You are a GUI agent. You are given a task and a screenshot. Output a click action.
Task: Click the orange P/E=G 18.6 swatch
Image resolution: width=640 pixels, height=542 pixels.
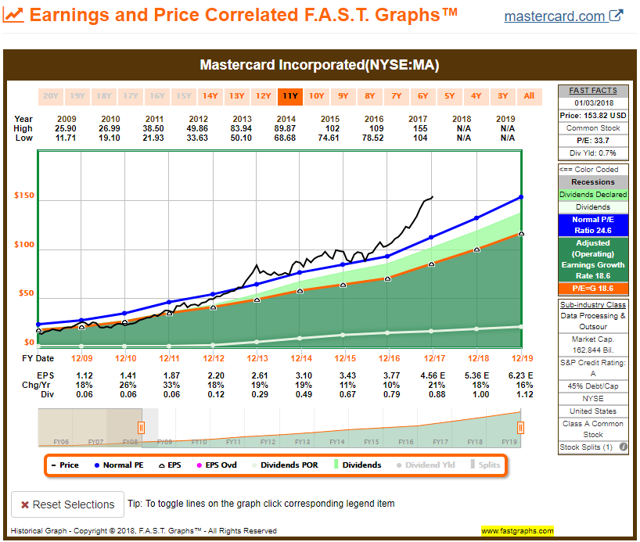coord(593,288)
